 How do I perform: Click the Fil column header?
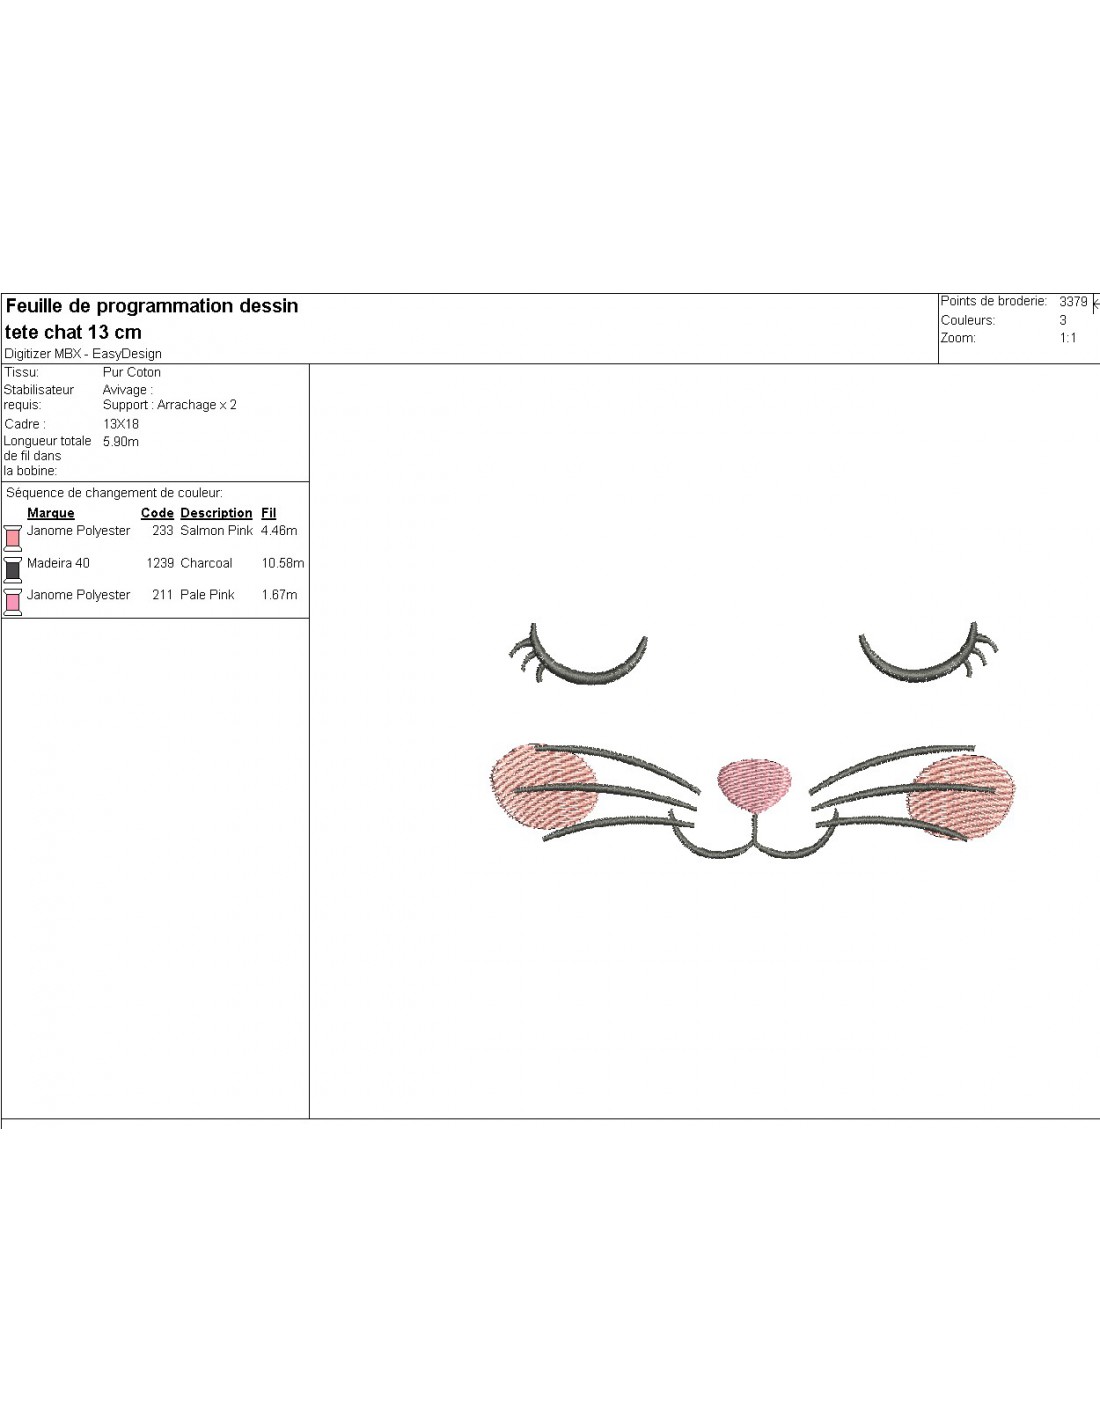(268, 513)
